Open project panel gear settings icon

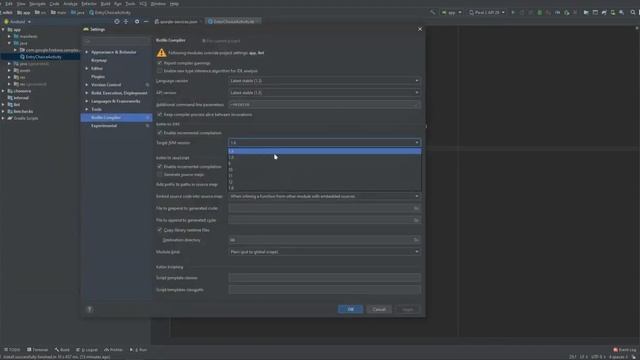pos(137,22)
